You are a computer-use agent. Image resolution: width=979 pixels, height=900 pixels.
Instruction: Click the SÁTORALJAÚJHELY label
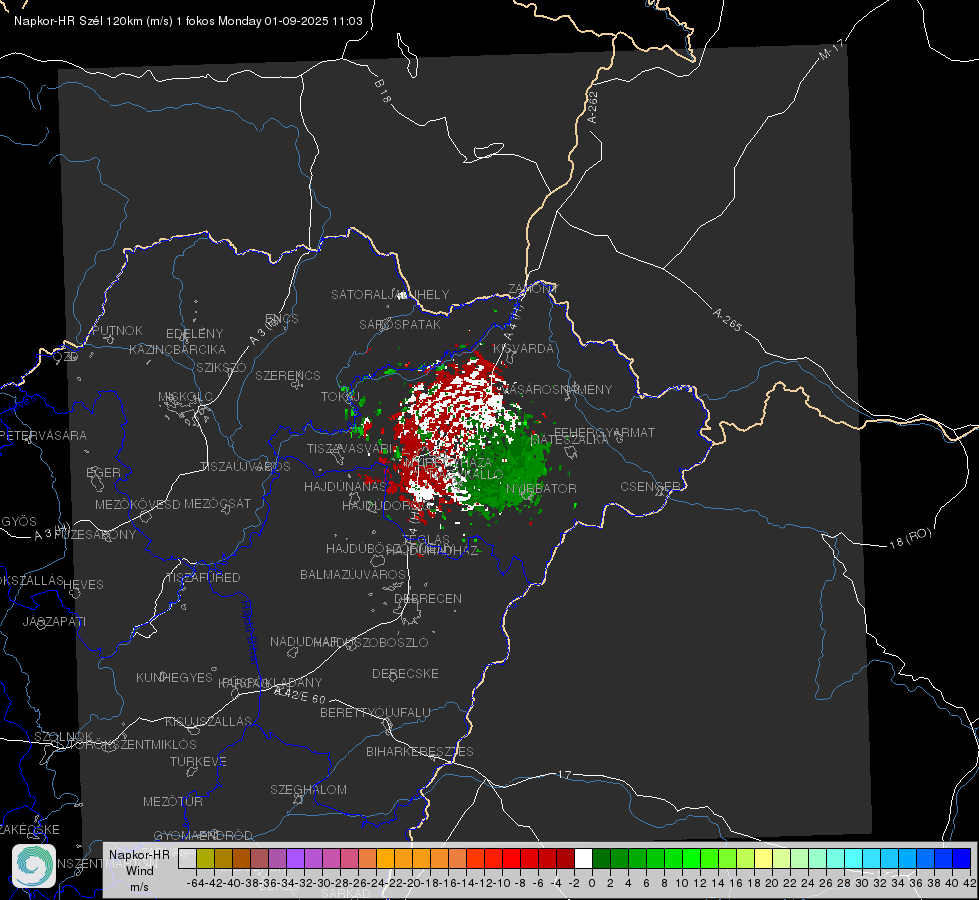point(390,294)
